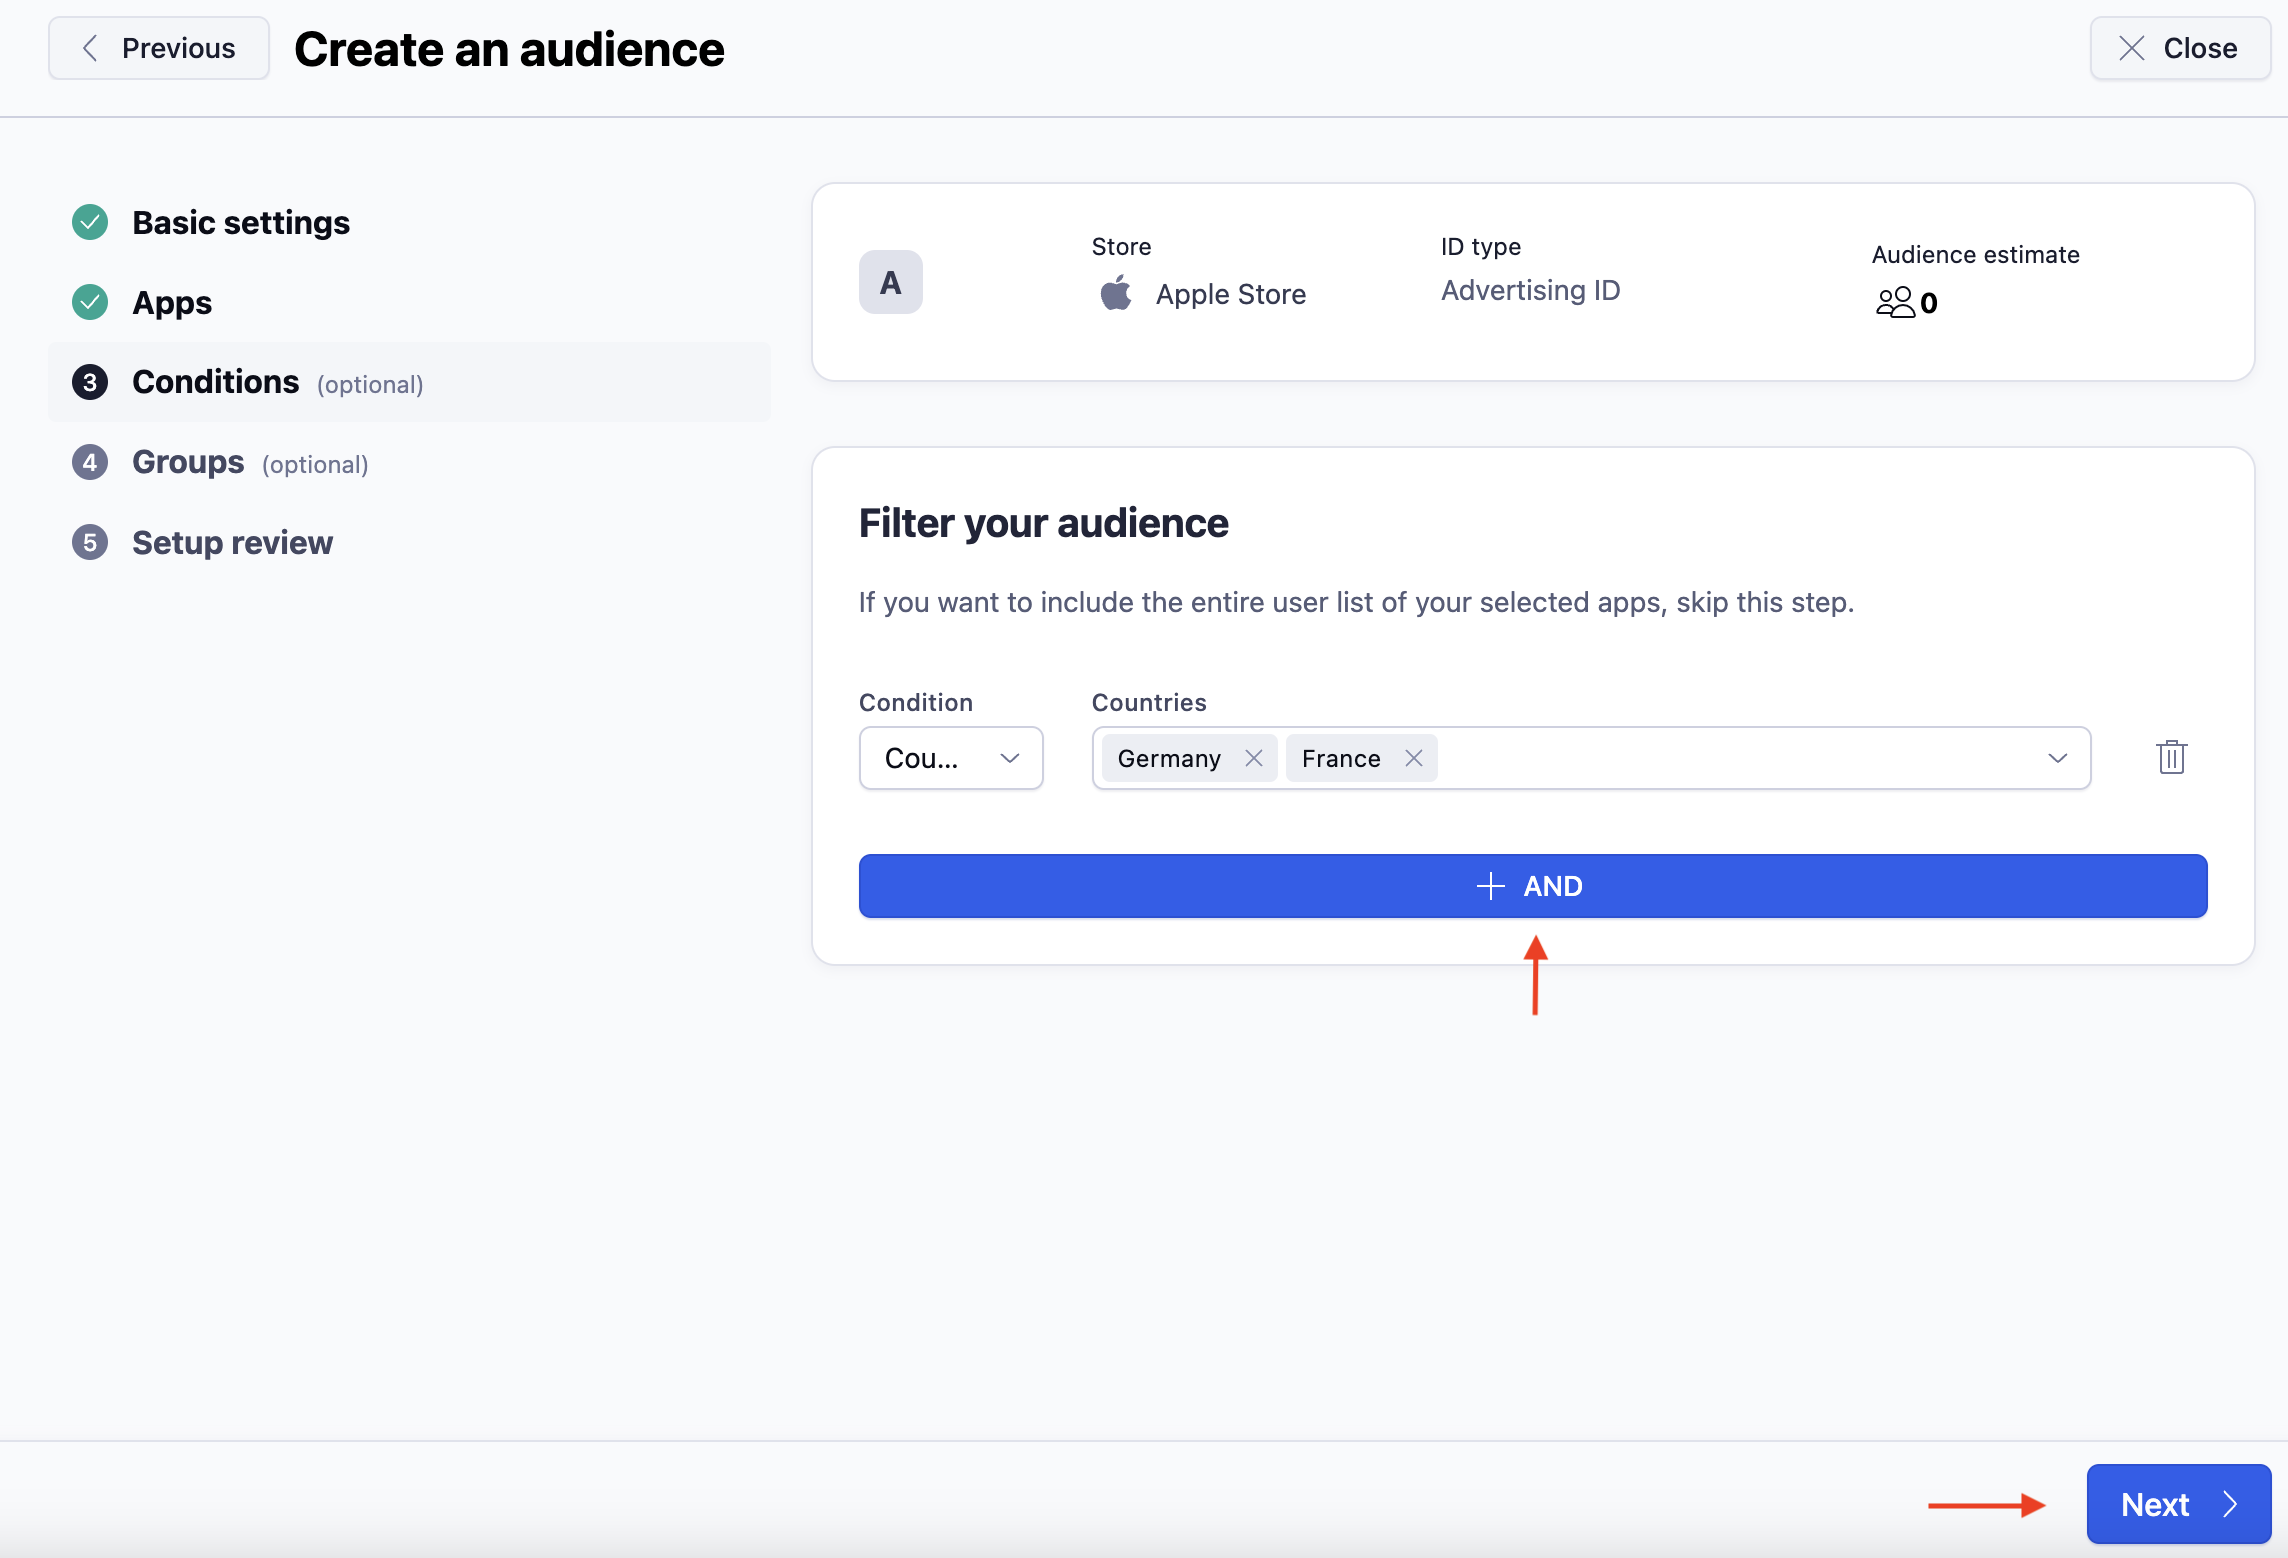Click the green checkmark beside Basic settings
This screenshot has width=2288, height=1558.
pos(90,222)
